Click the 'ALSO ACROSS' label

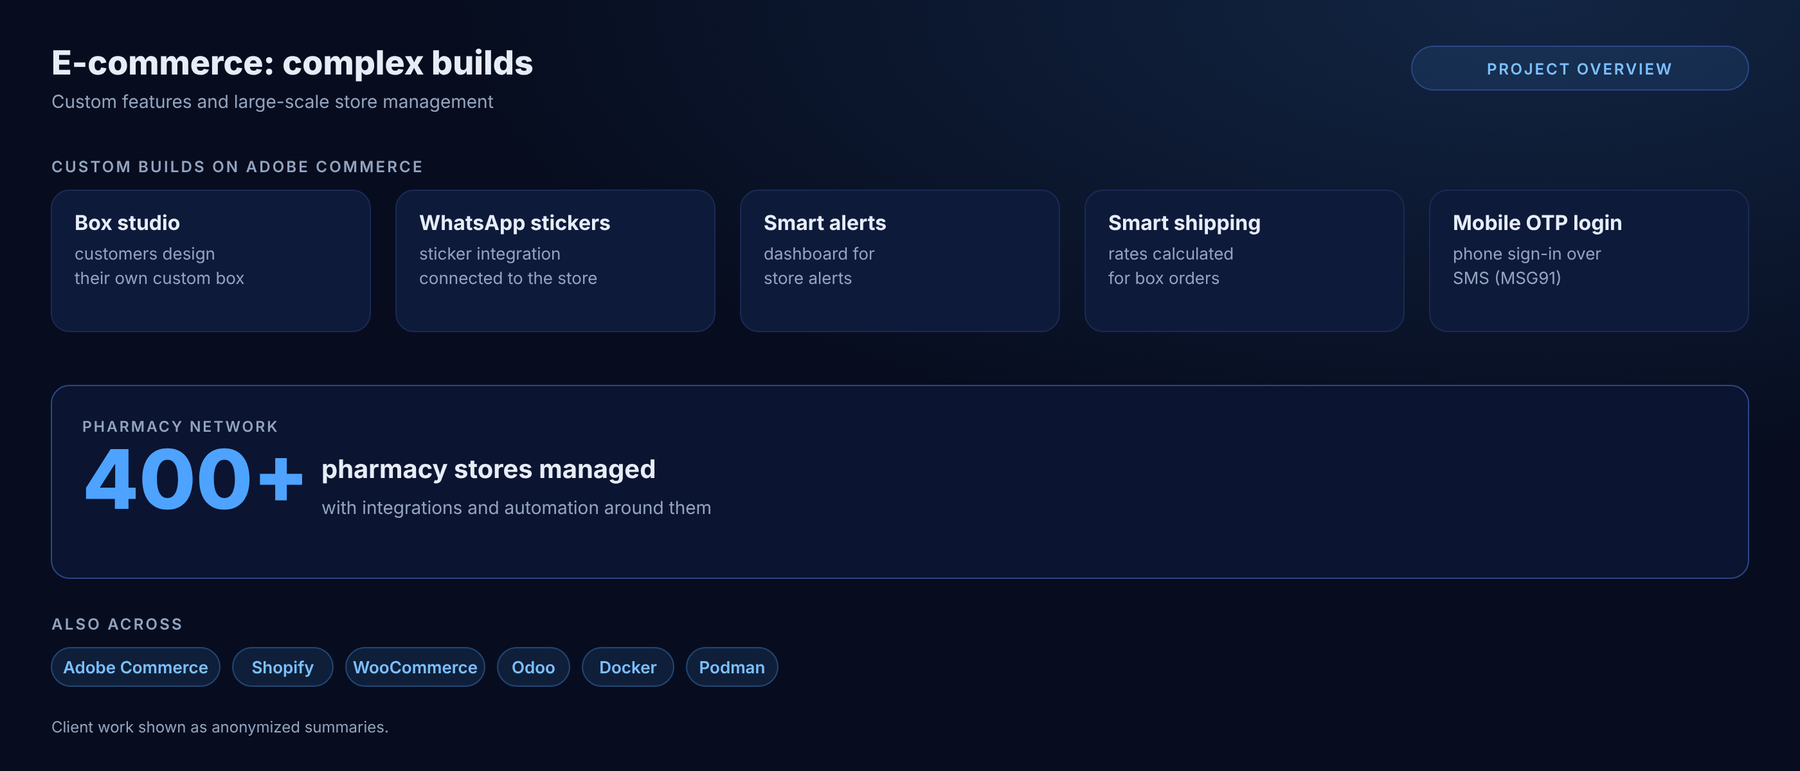click(x=117, y=624)
